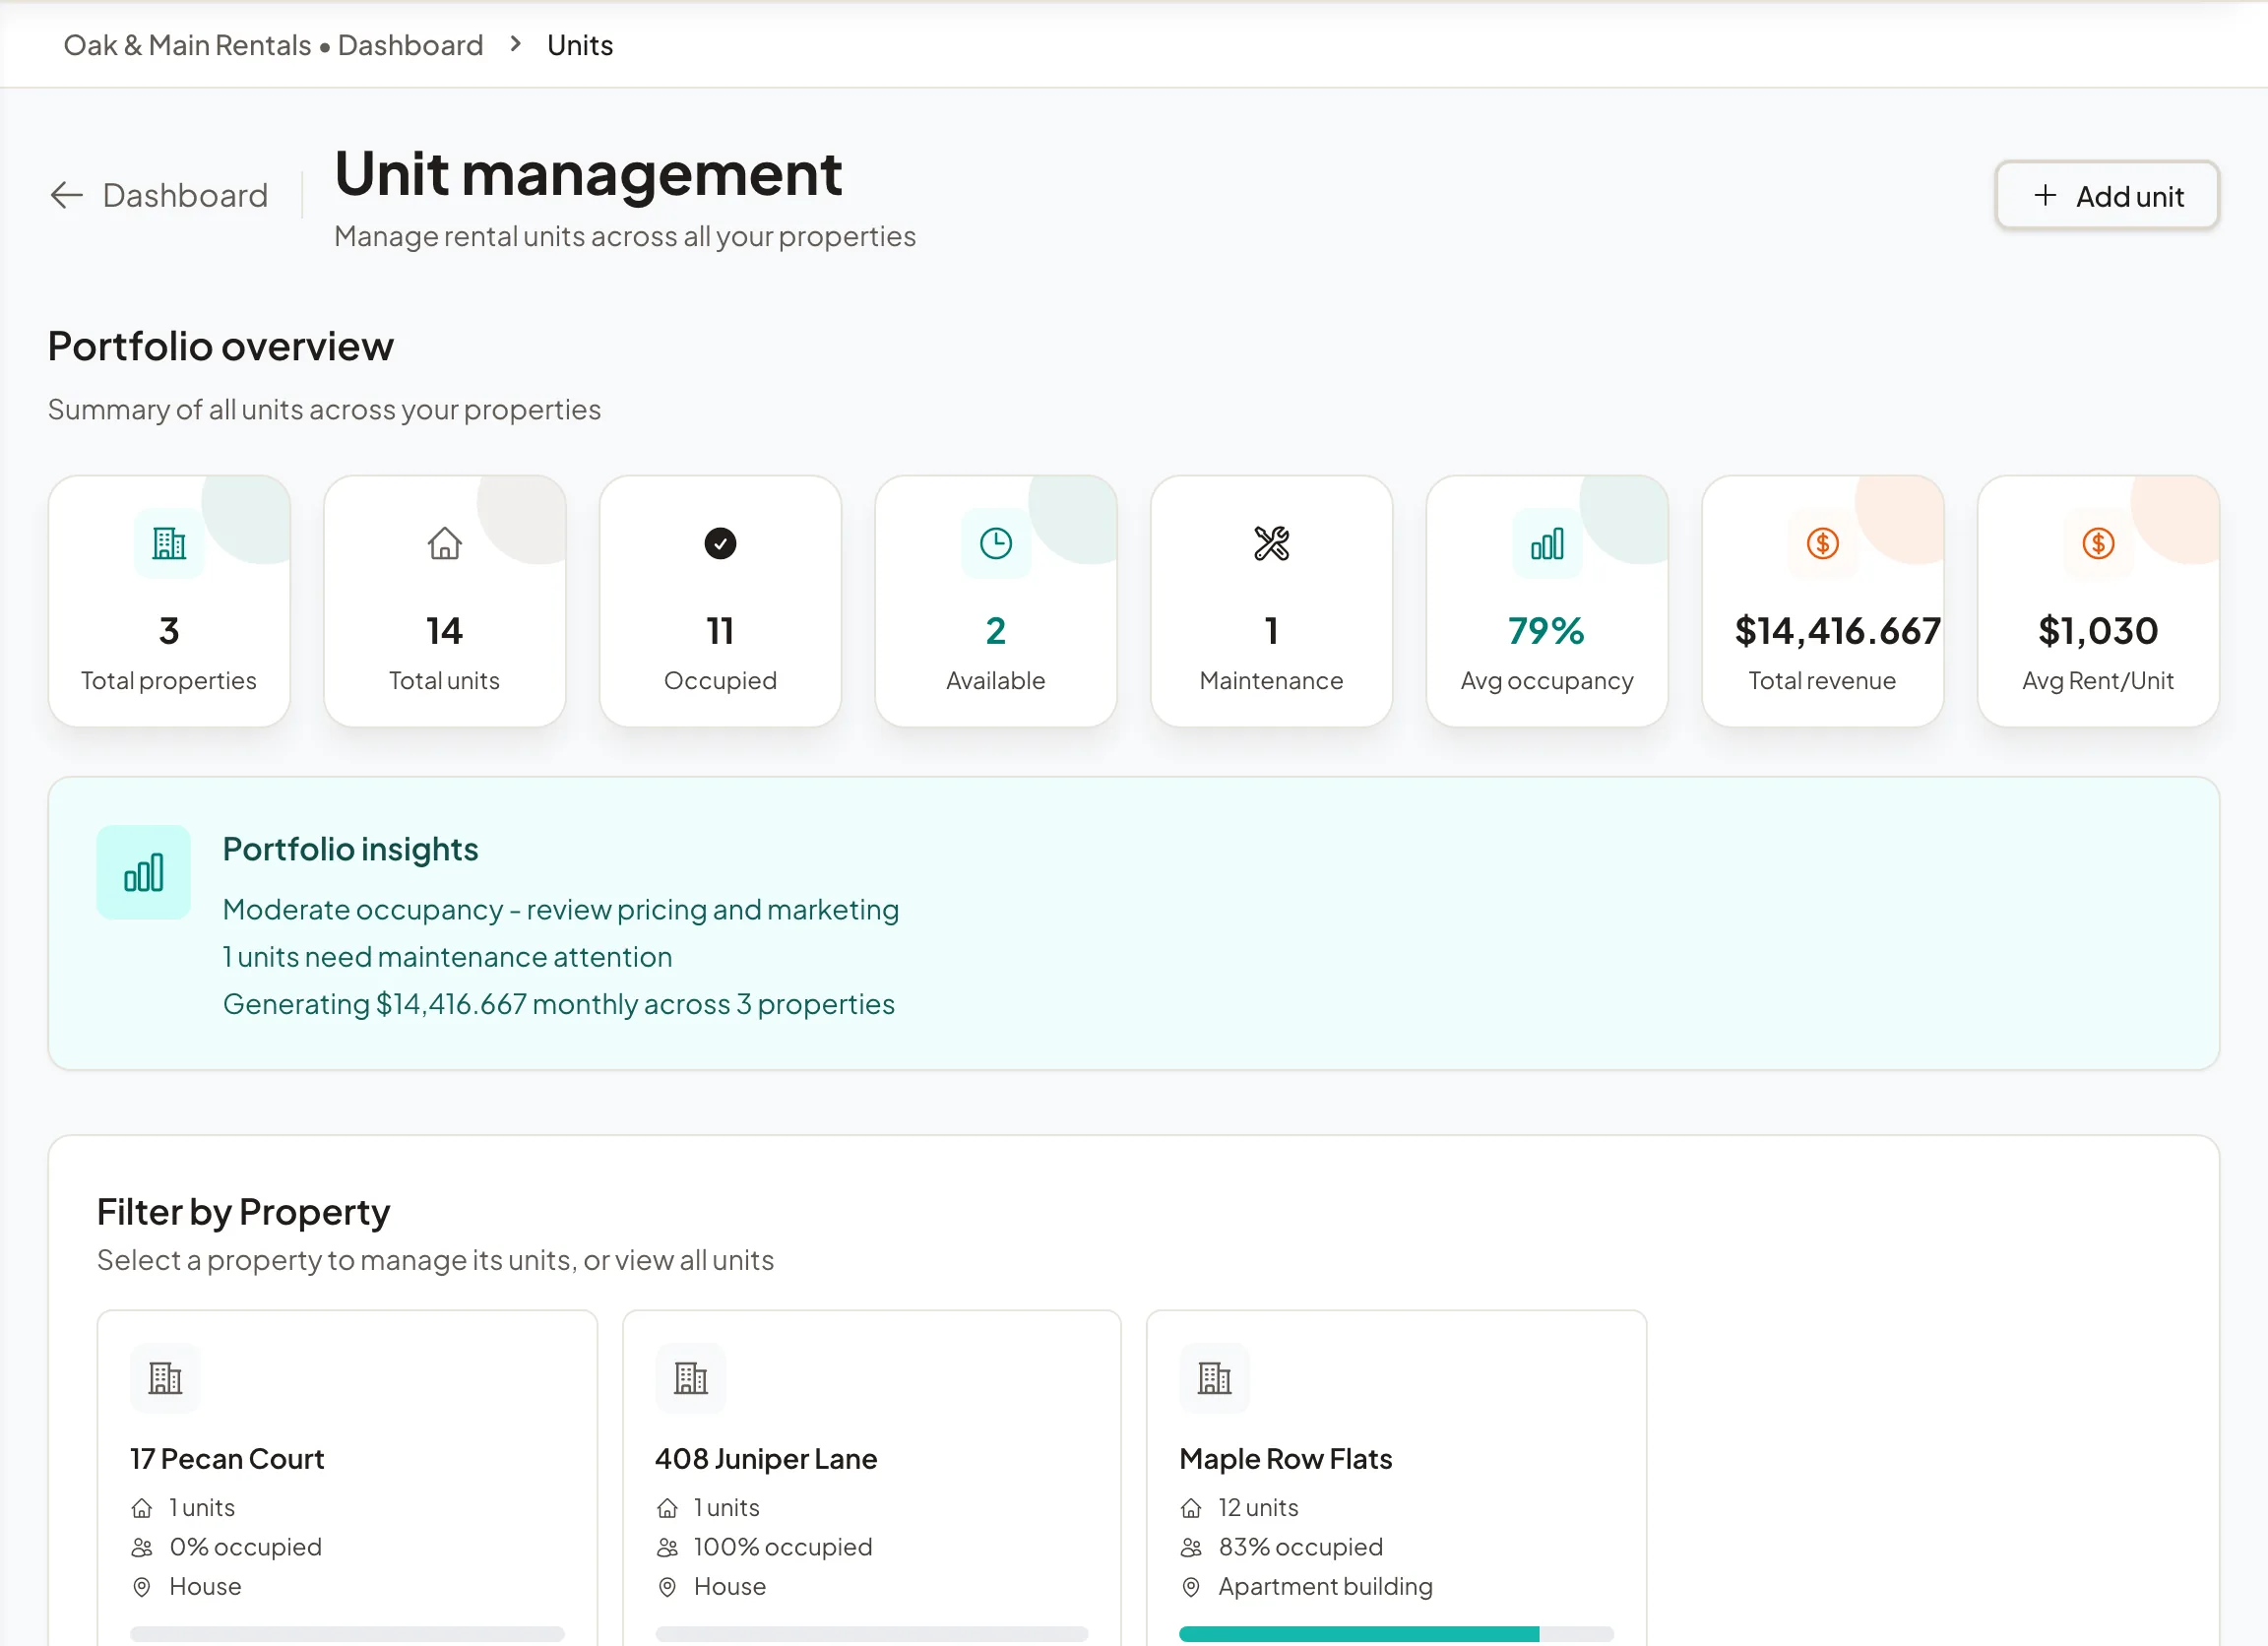Screen dimensions: 2268x1646
Task: Open the Dashboard breadcrumb link
Action: (x=410, y=45)
